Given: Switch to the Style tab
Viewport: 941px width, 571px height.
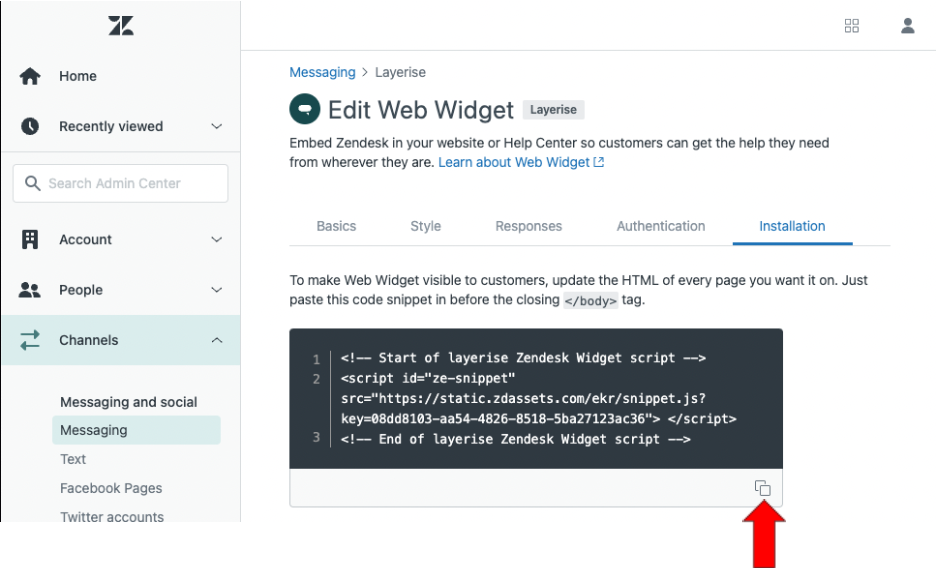Looking at the screenshot, I should click(x=425, y=226).
